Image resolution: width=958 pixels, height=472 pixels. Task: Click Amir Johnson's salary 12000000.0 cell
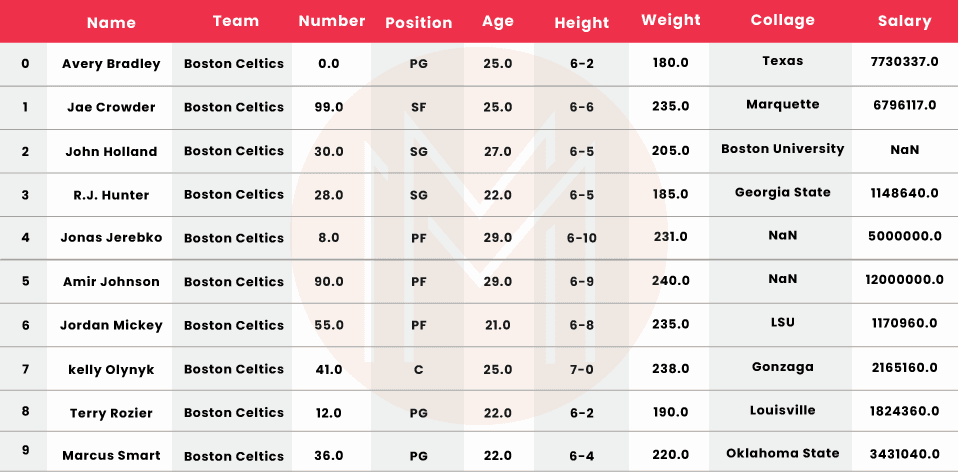[904, 281]
